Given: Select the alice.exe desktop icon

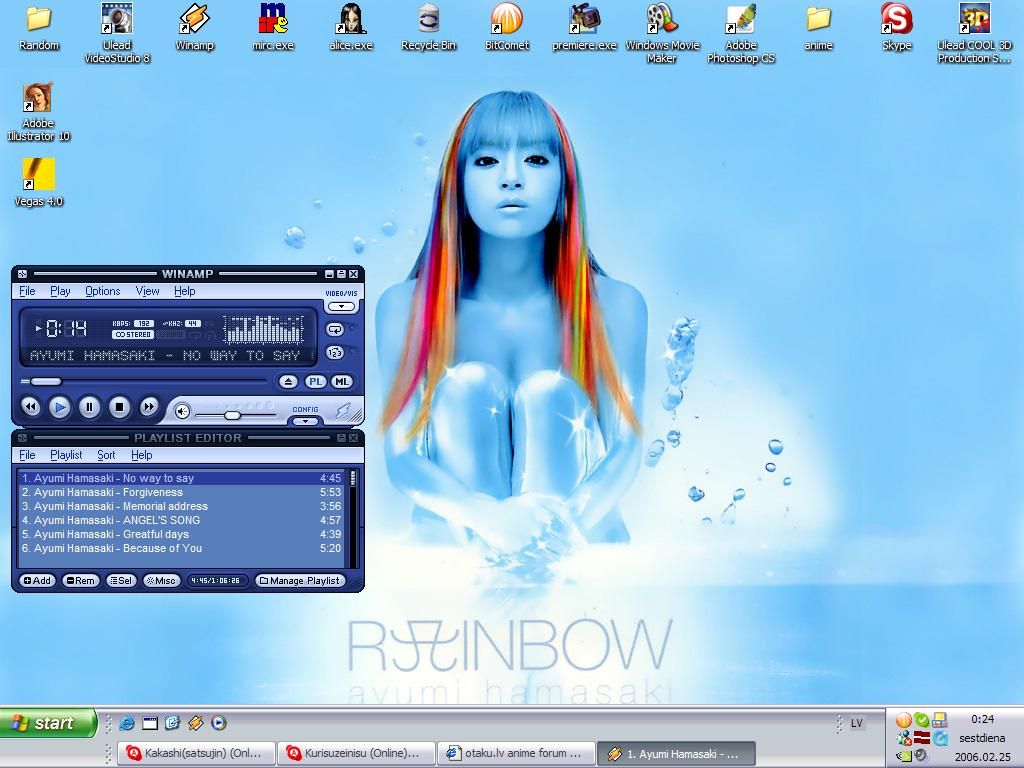Looking at the screenshot, I should coord(351,27).
